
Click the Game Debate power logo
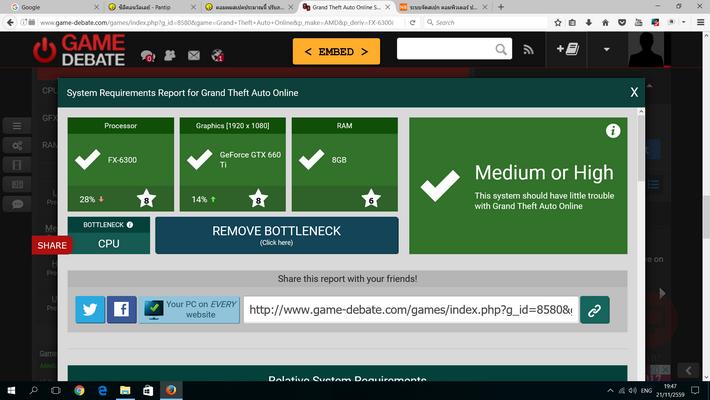[x=44, y=50]
